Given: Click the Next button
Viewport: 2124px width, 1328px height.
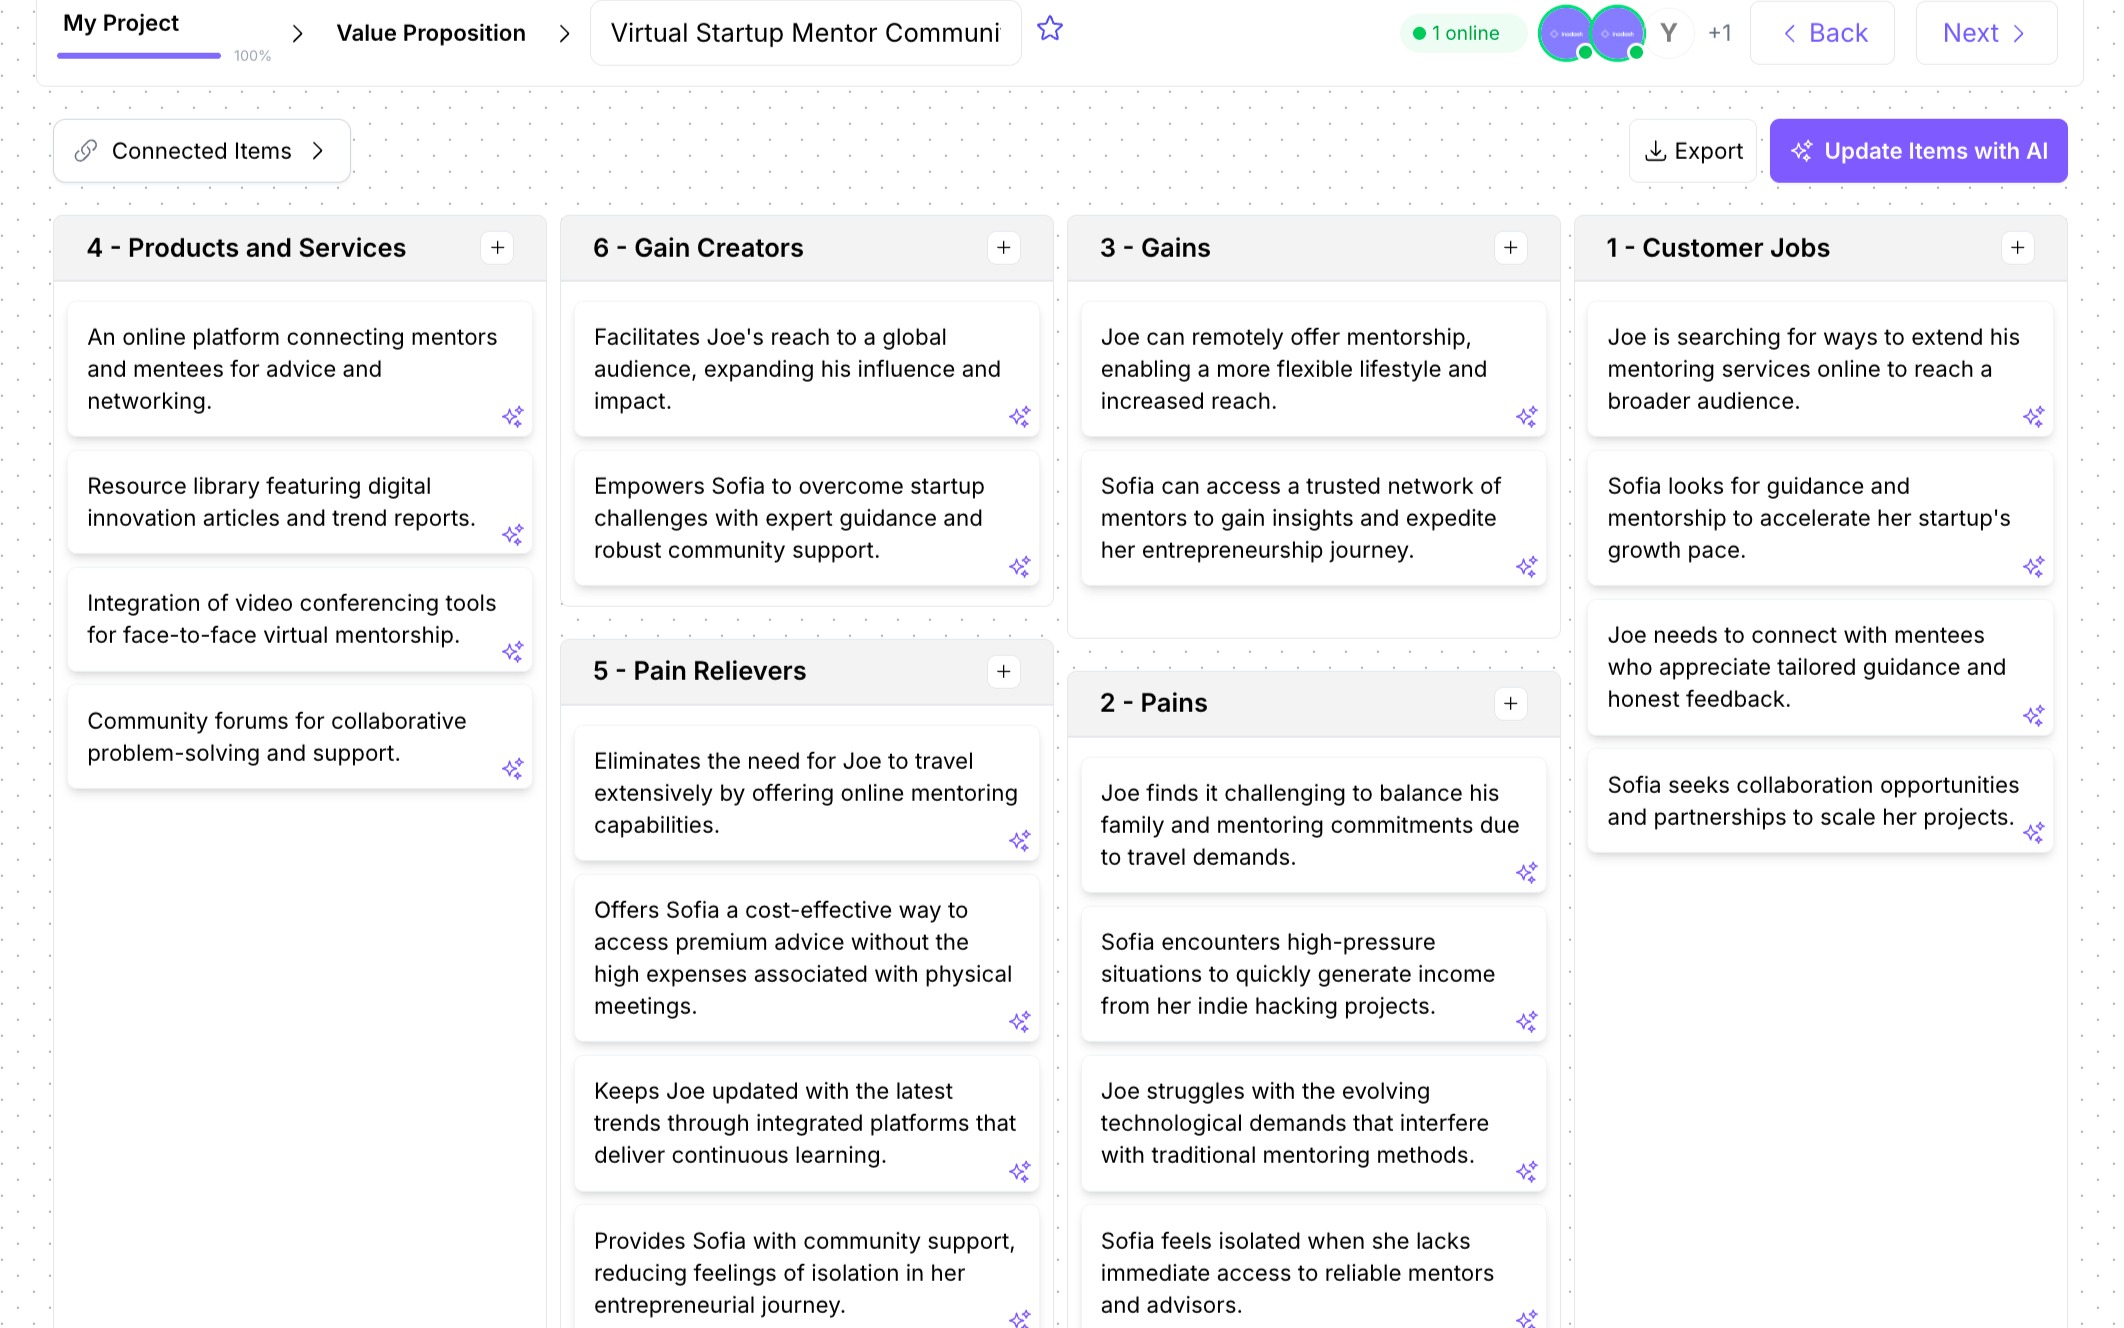Looking at the screenshot, I should pos(1984,32).
